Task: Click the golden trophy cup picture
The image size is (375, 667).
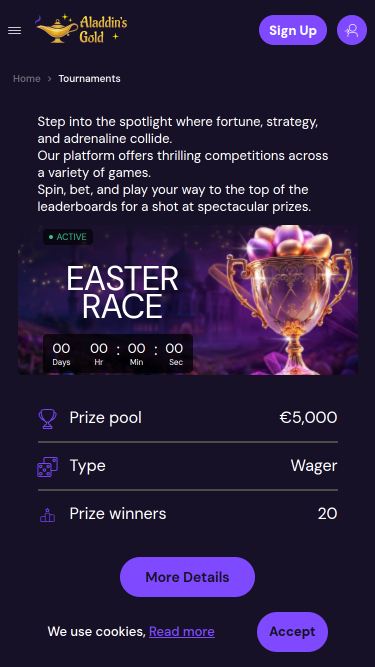Action: point(289,300)
